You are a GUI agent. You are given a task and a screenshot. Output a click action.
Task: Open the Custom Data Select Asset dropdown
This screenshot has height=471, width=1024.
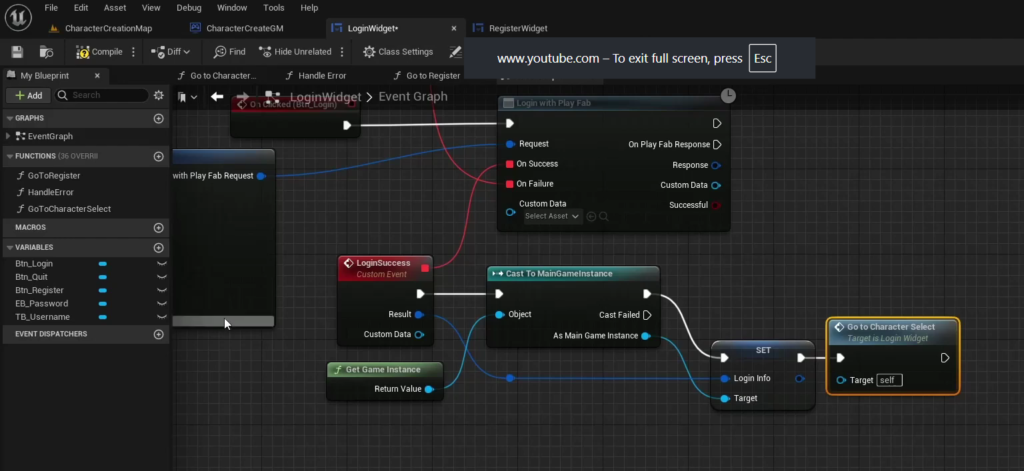coord(552,216)
